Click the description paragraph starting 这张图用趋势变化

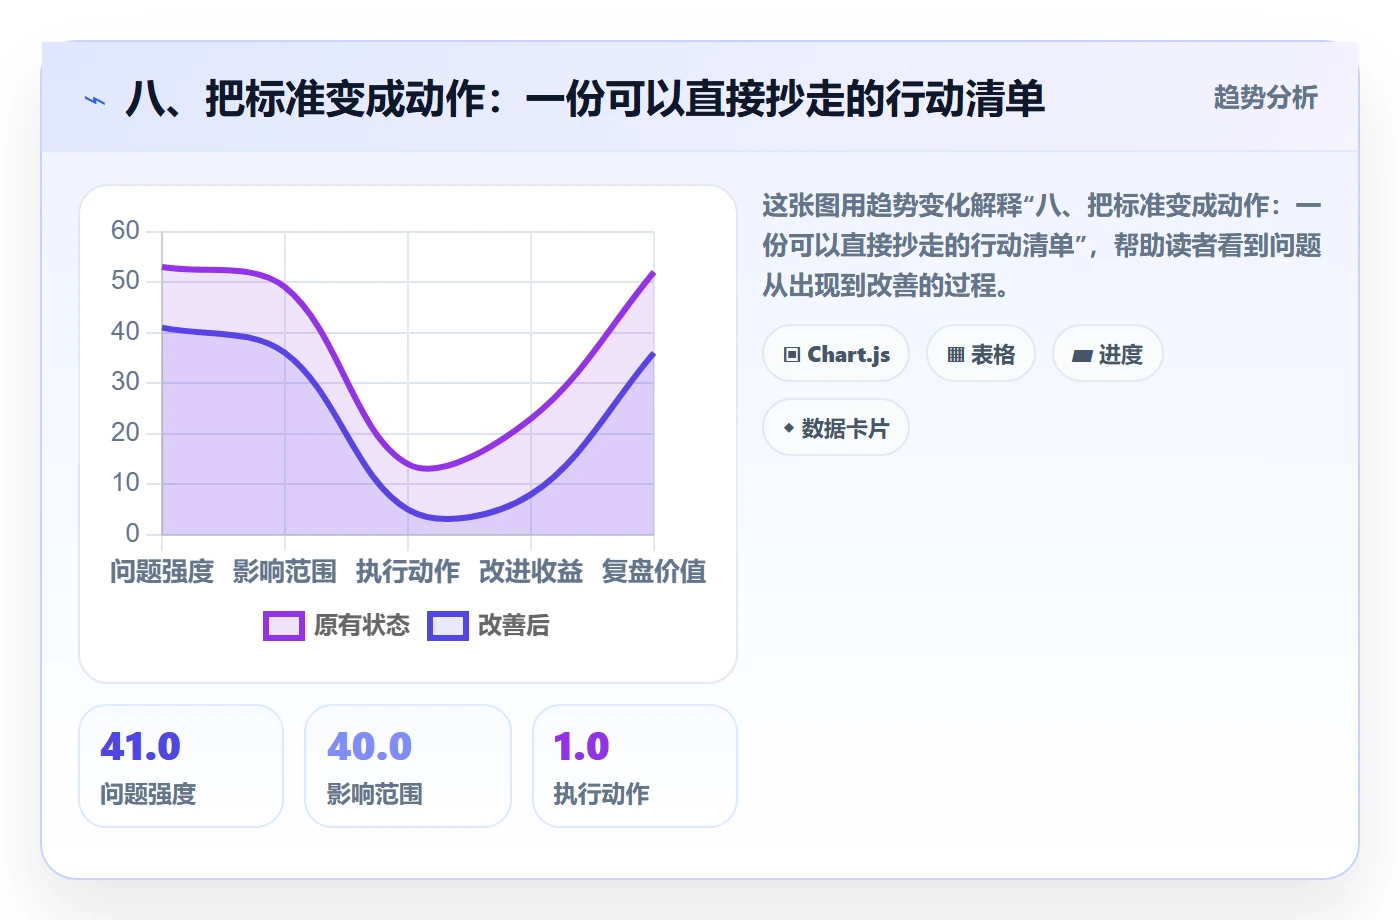1042,246
